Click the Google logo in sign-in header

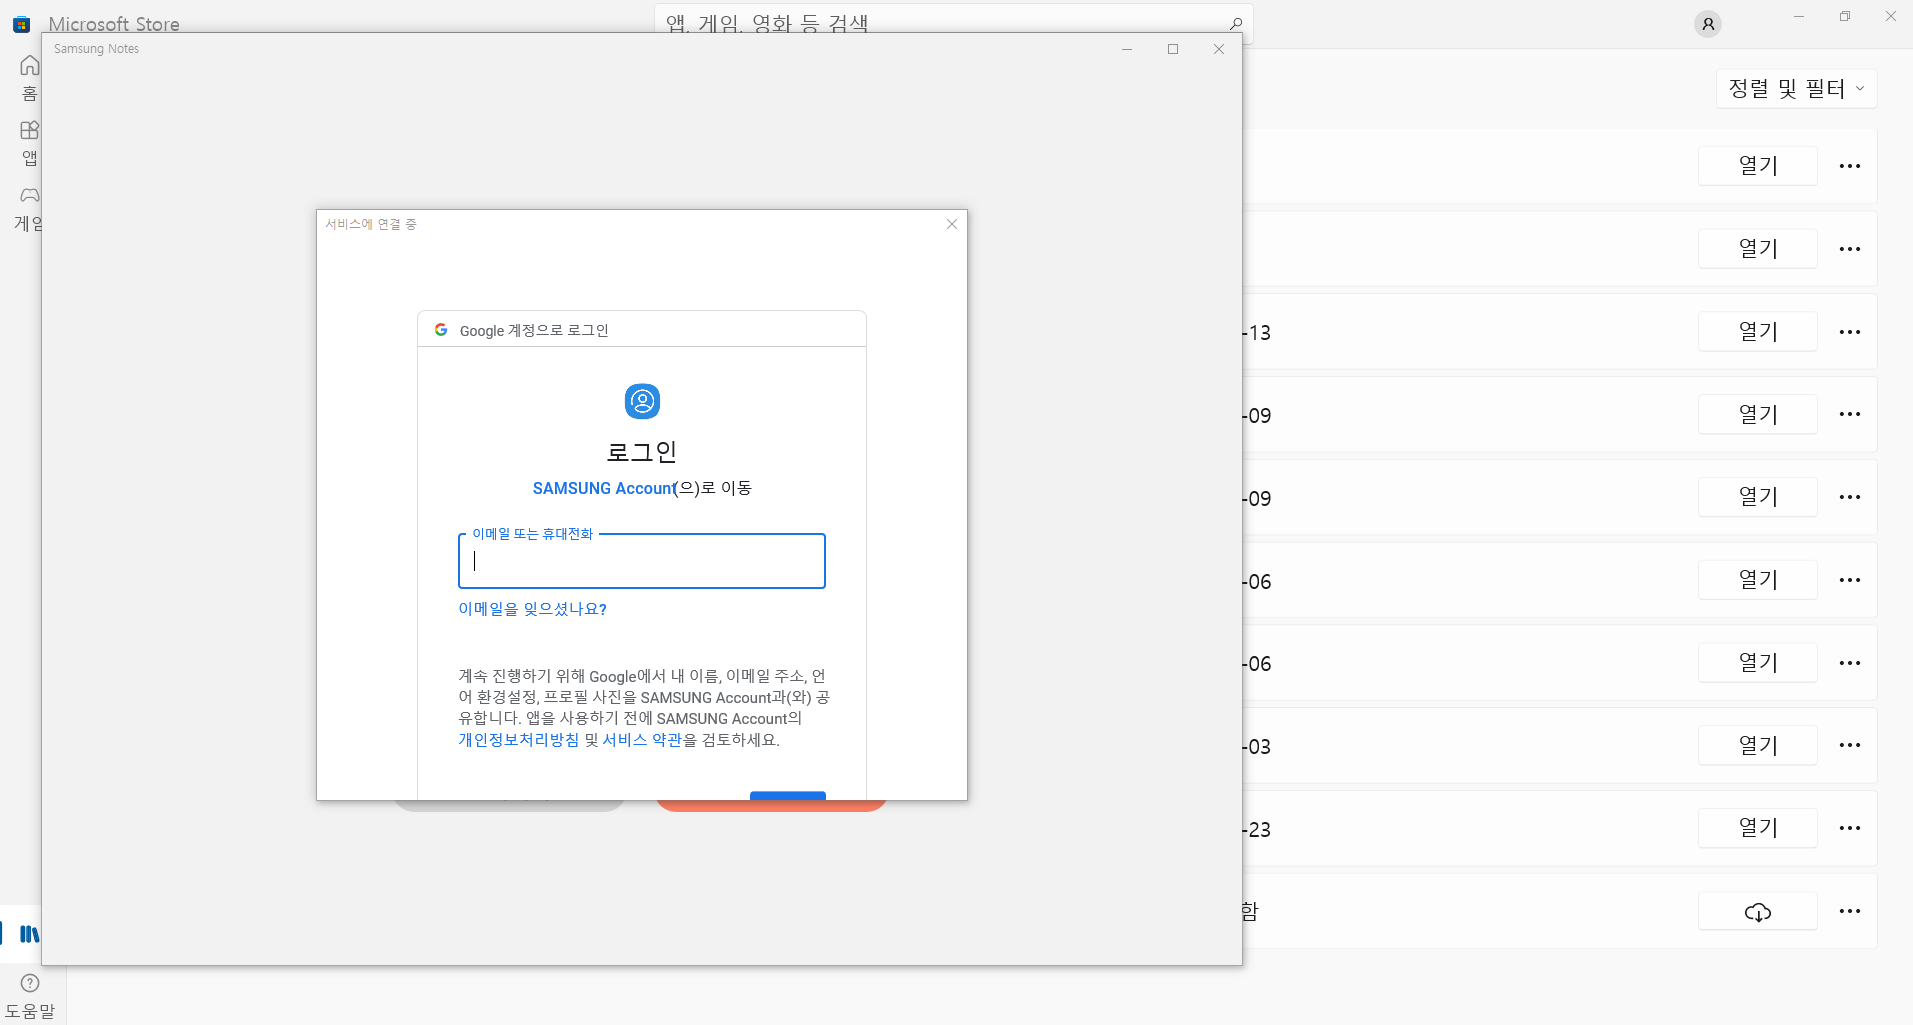(x=441, y=330)
